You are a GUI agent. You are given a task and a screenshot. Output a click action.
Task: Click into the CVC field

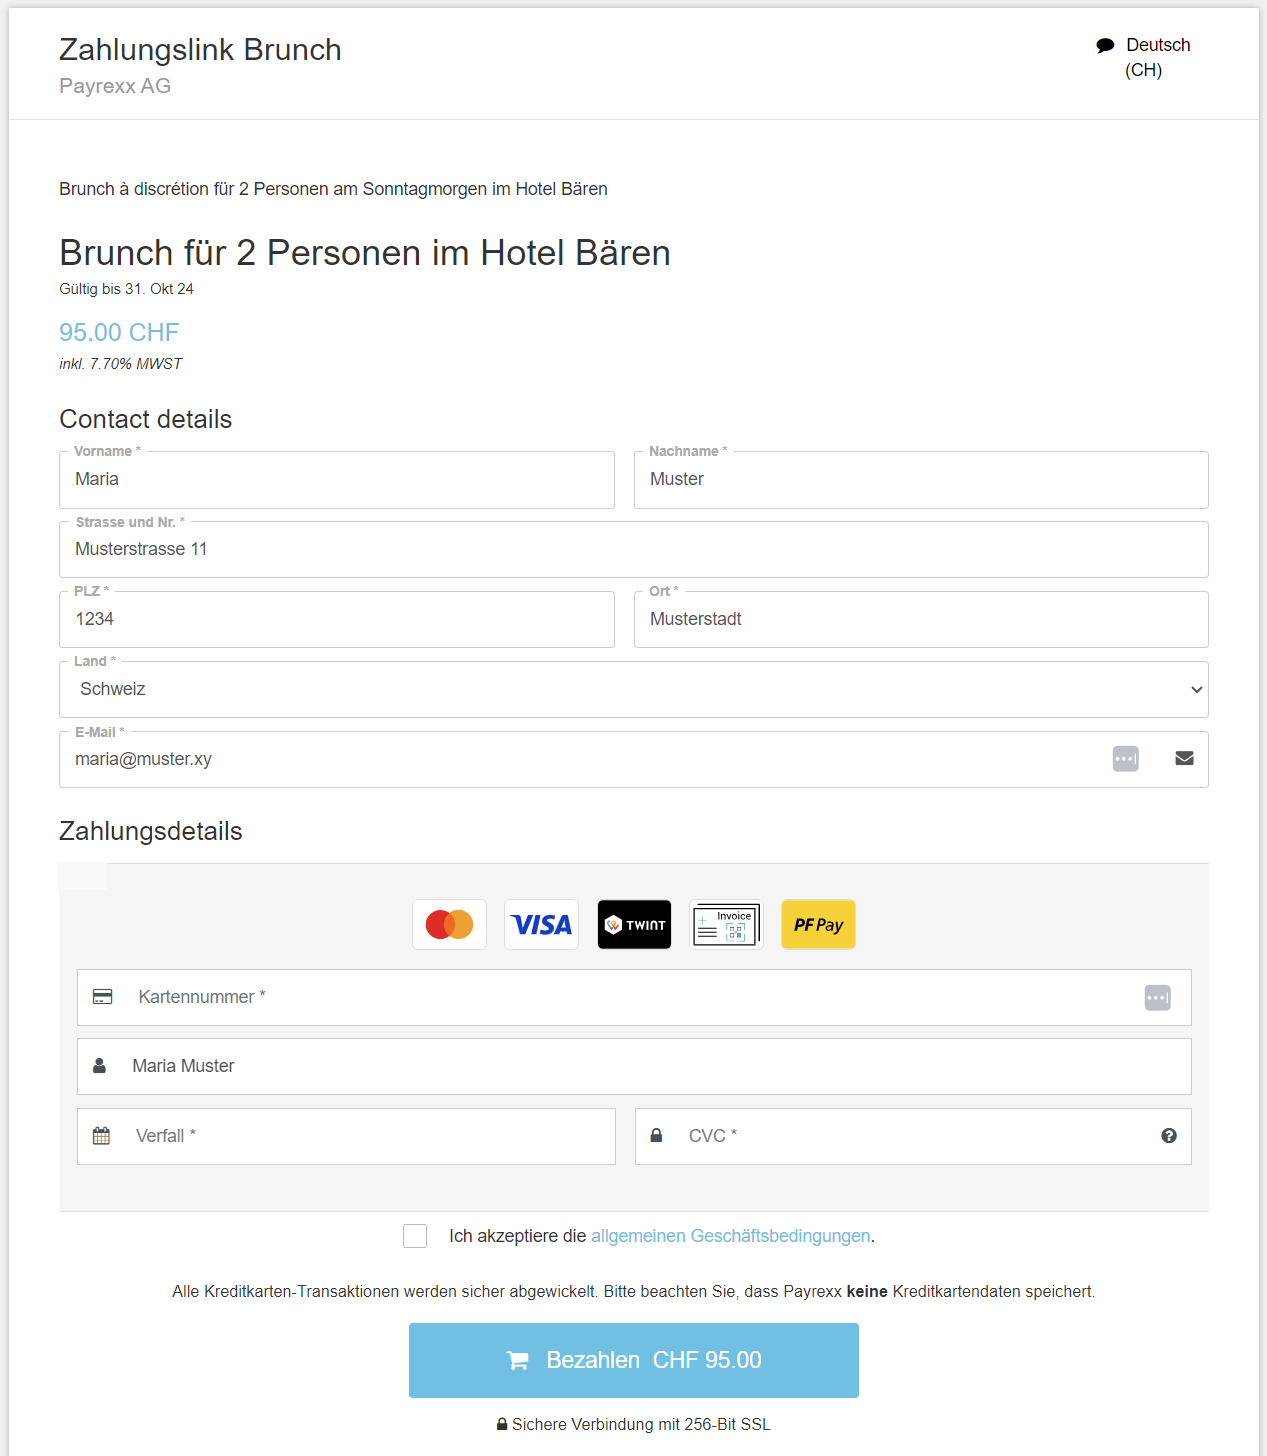click(x=913, y=1136)
